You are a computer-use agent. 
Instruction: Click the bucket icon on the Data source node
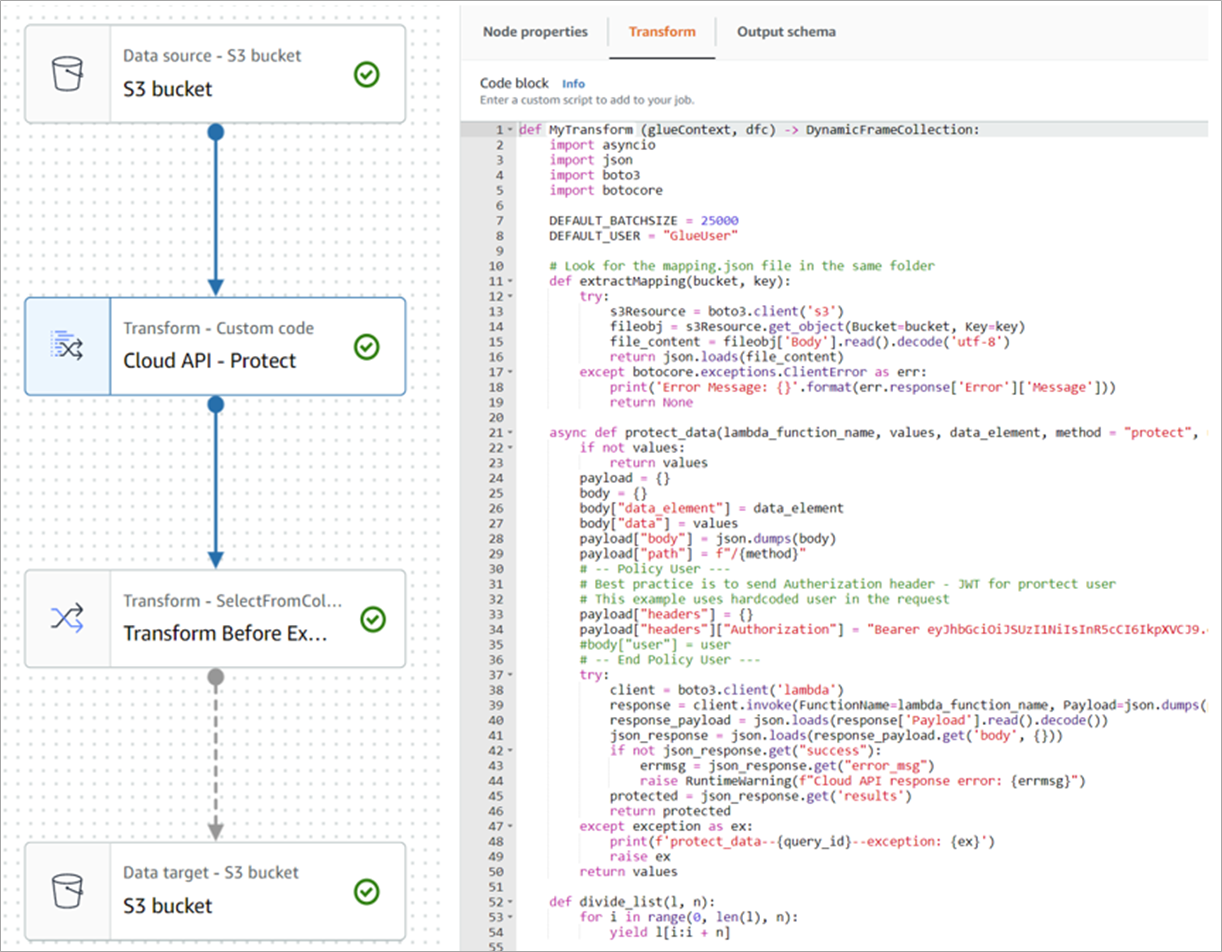tap(67, 75)
